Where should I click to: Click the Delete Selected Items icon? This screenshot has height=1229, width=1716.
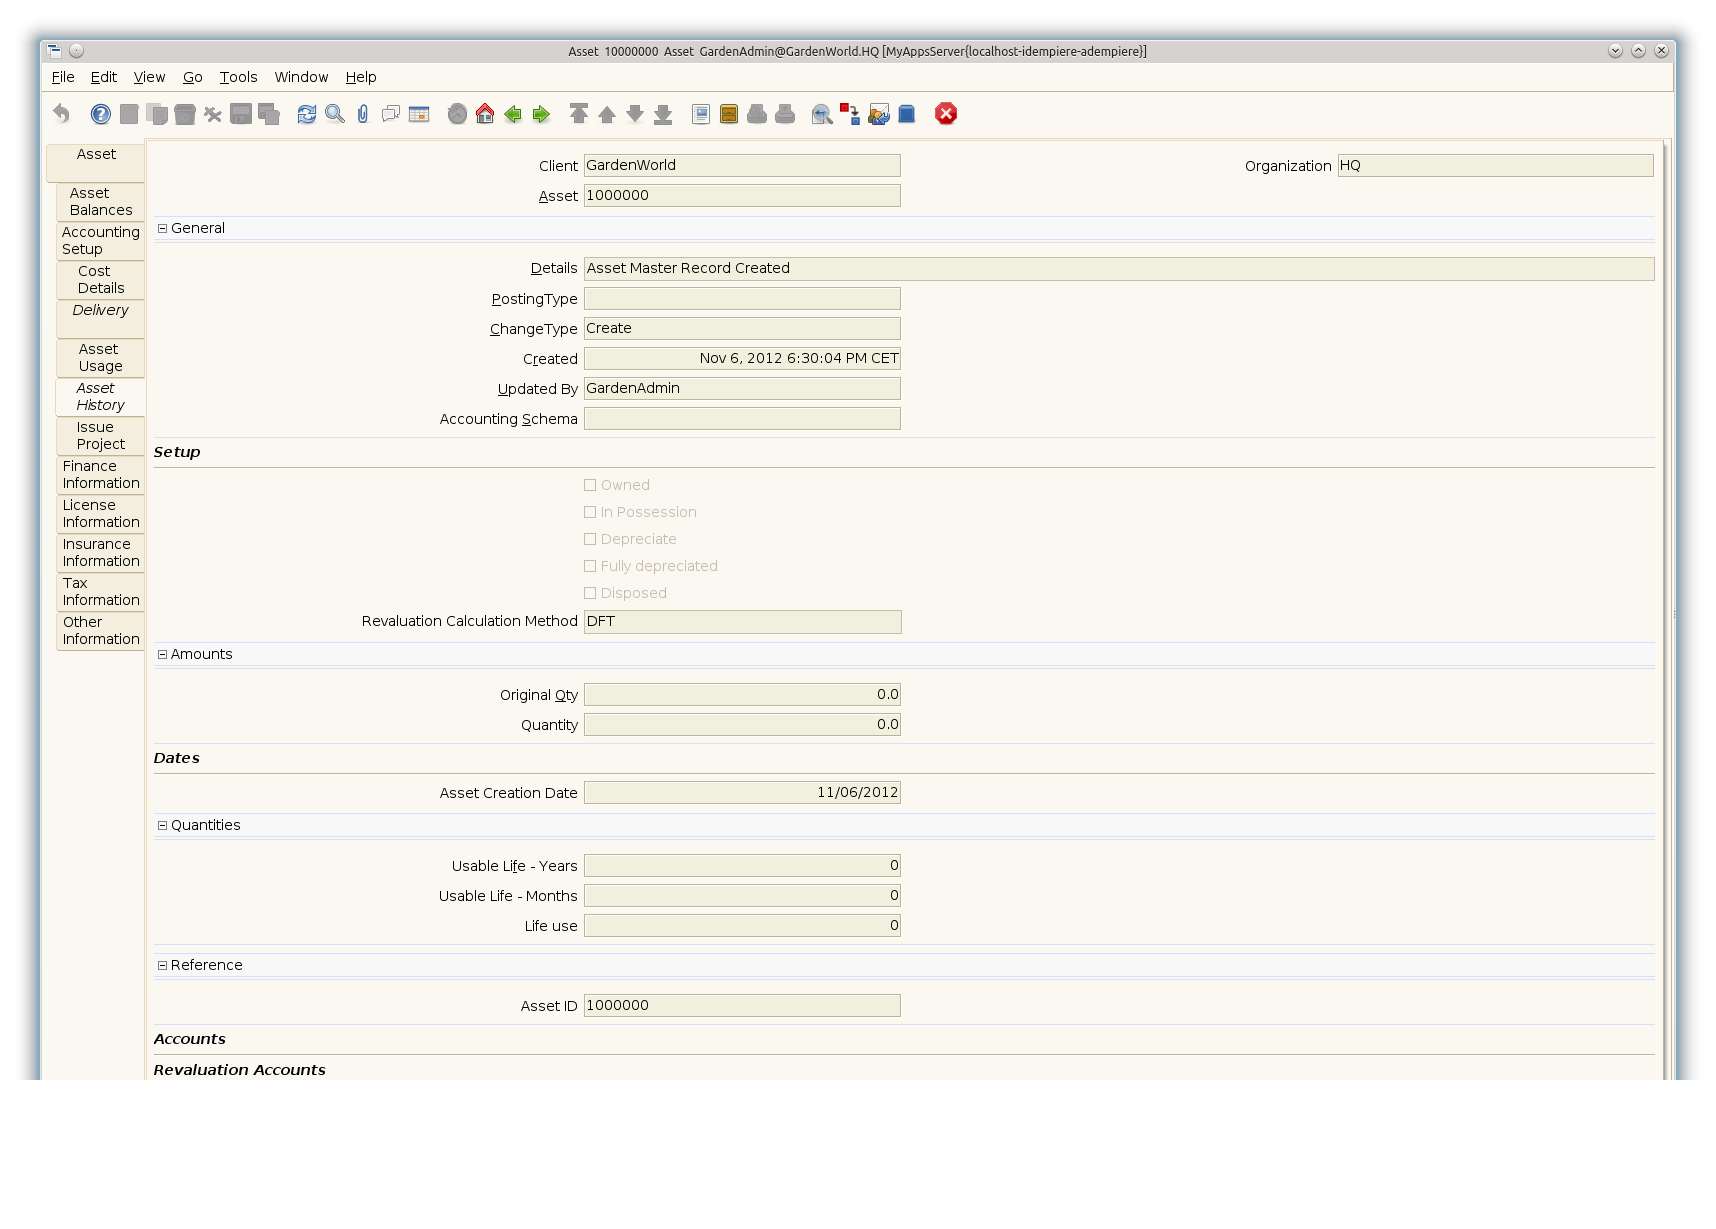213,114
